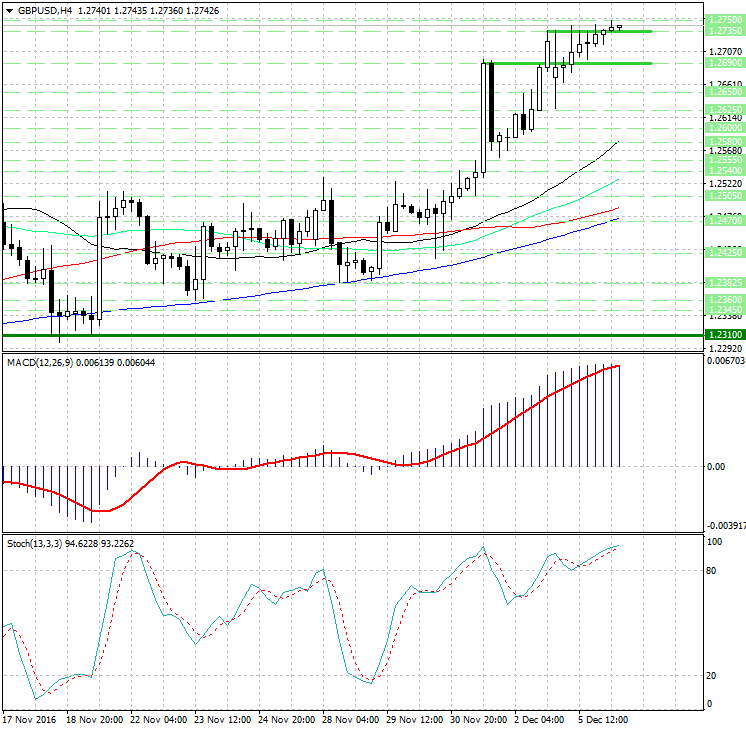Click the 28 Nov 04:00 time label

350,720
